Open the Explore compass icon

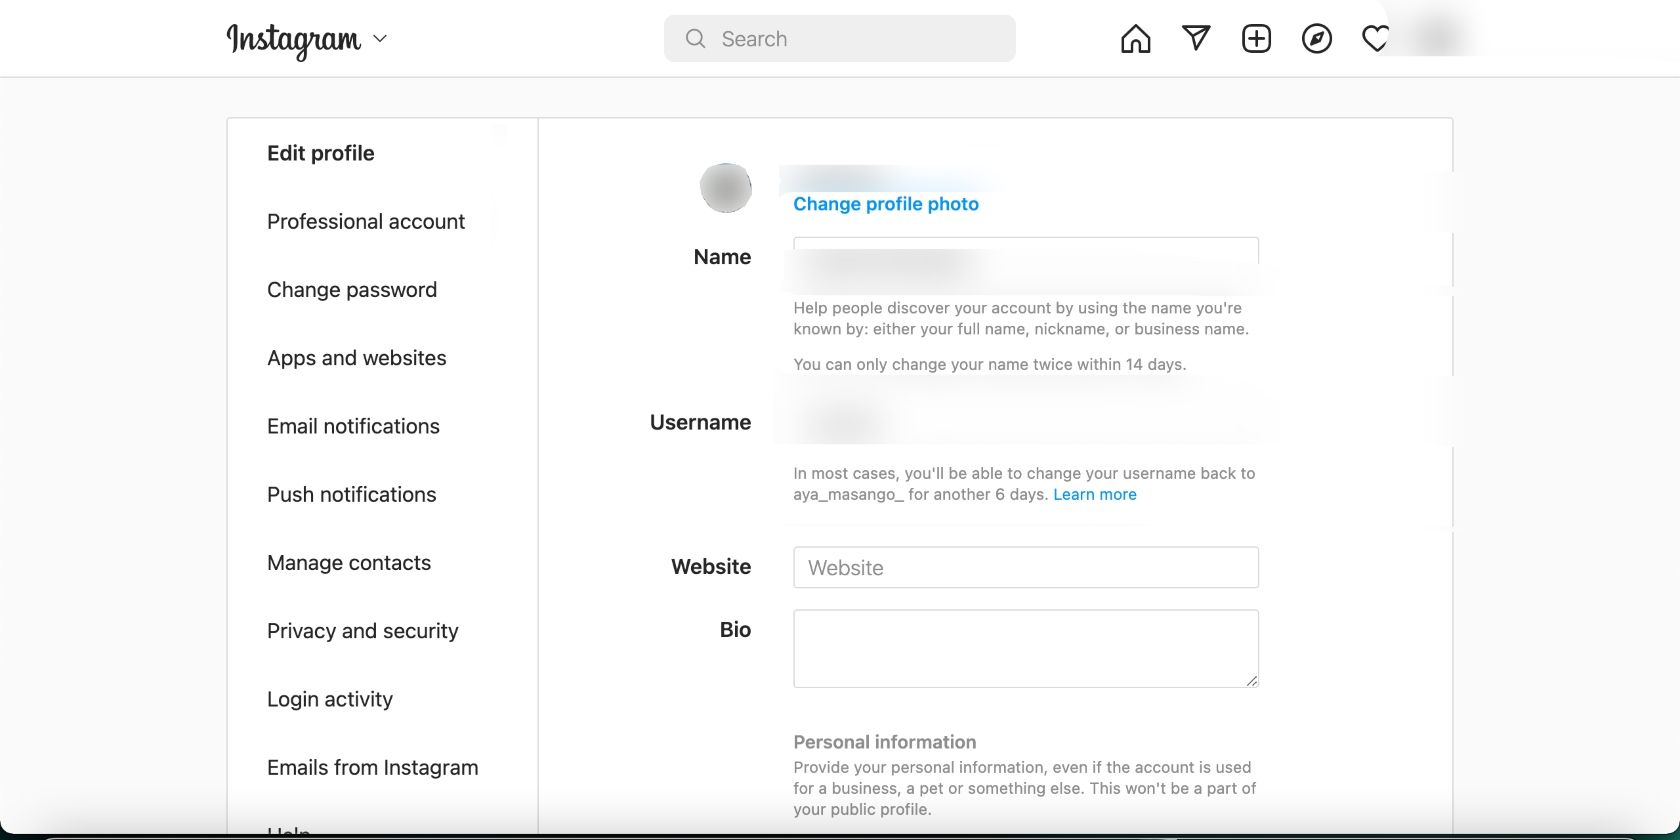click(1316, 39)
